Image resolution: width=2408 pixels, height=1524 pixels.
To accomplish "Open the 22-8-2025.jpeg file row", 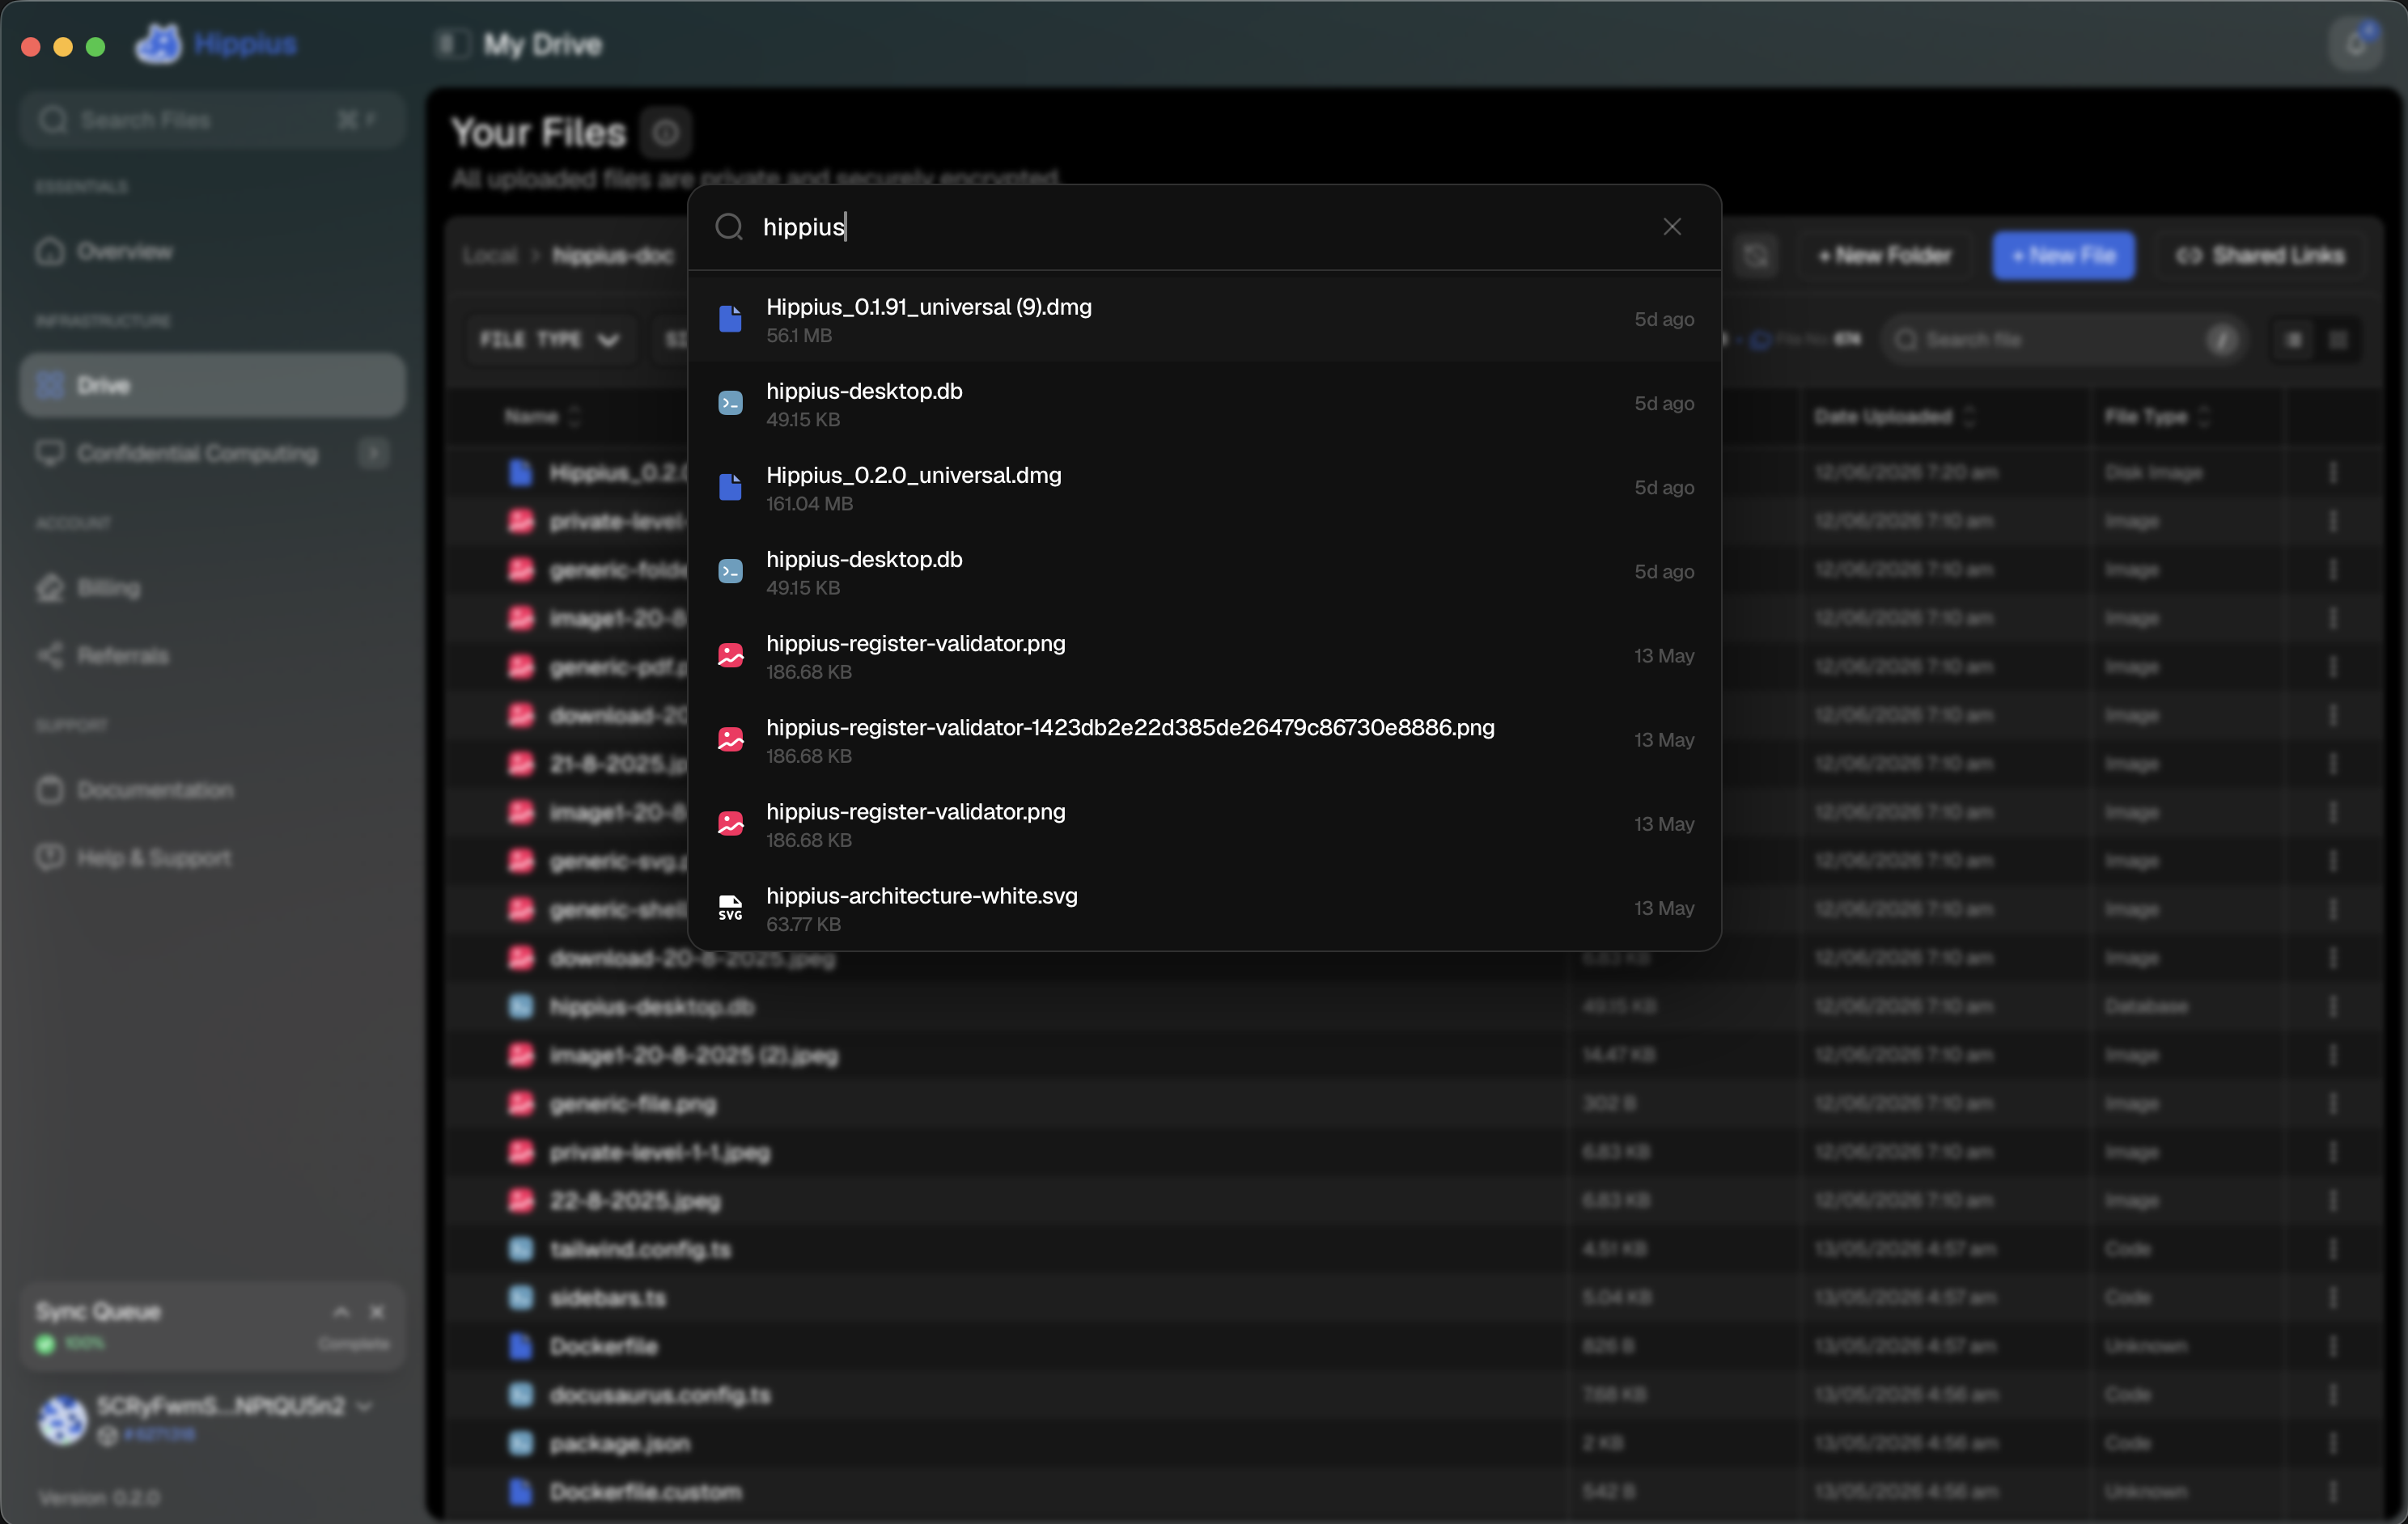I will [1415, 1200].
